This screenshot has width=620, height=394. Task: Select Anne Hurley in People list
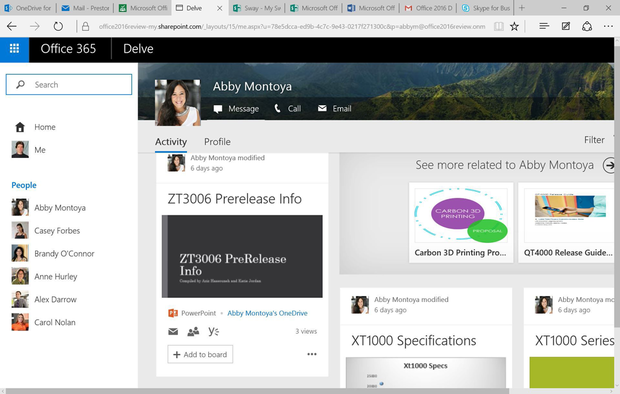(44, 277)
